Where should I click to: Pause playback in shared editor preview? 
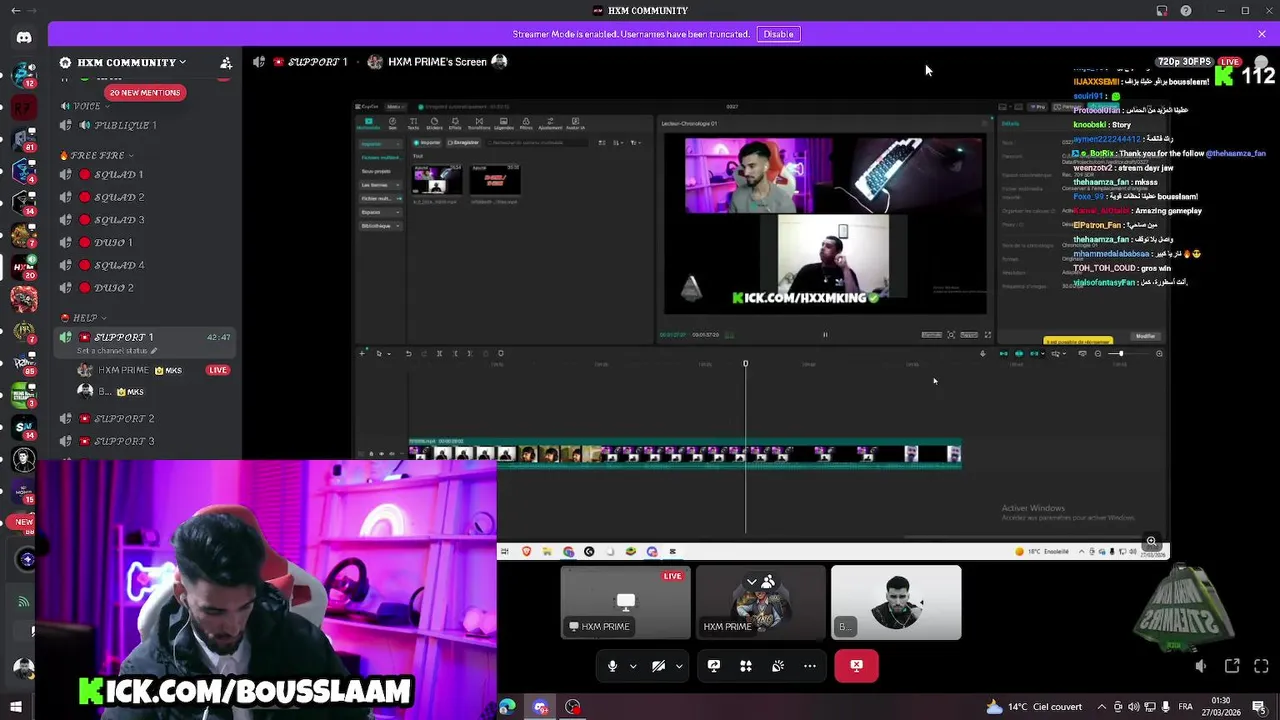click(825, 335)
